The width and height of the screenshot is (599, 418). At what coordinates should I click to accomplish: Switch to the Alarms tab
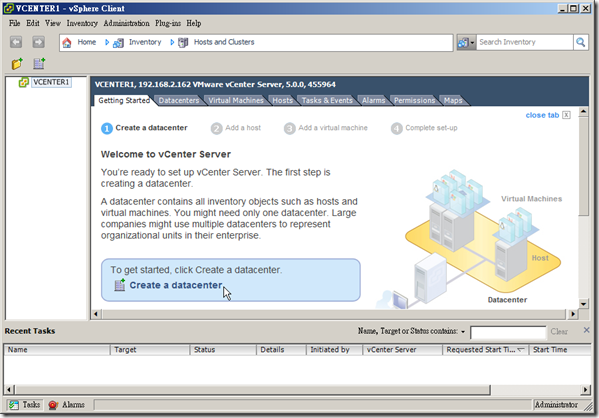[374, 100]
